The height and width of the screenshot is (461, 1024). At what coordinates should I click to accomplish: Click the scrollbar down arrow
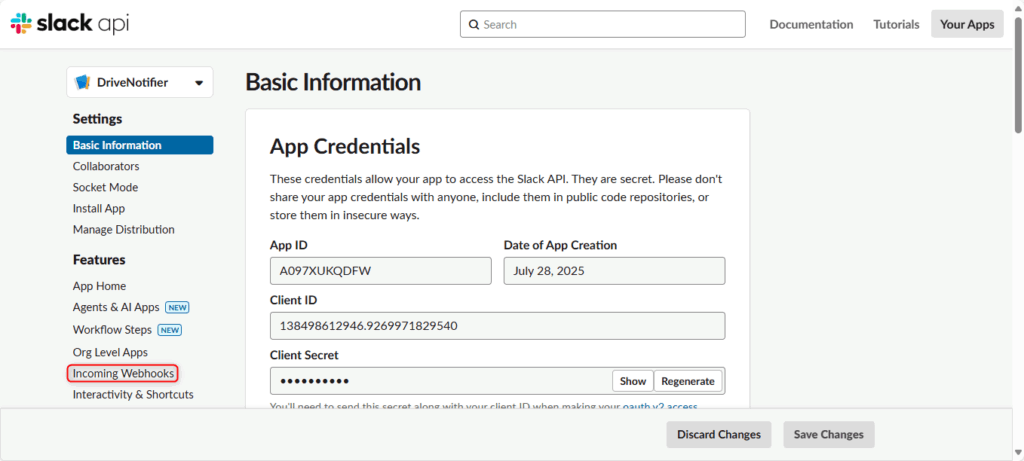click(x=1018, y=453)
